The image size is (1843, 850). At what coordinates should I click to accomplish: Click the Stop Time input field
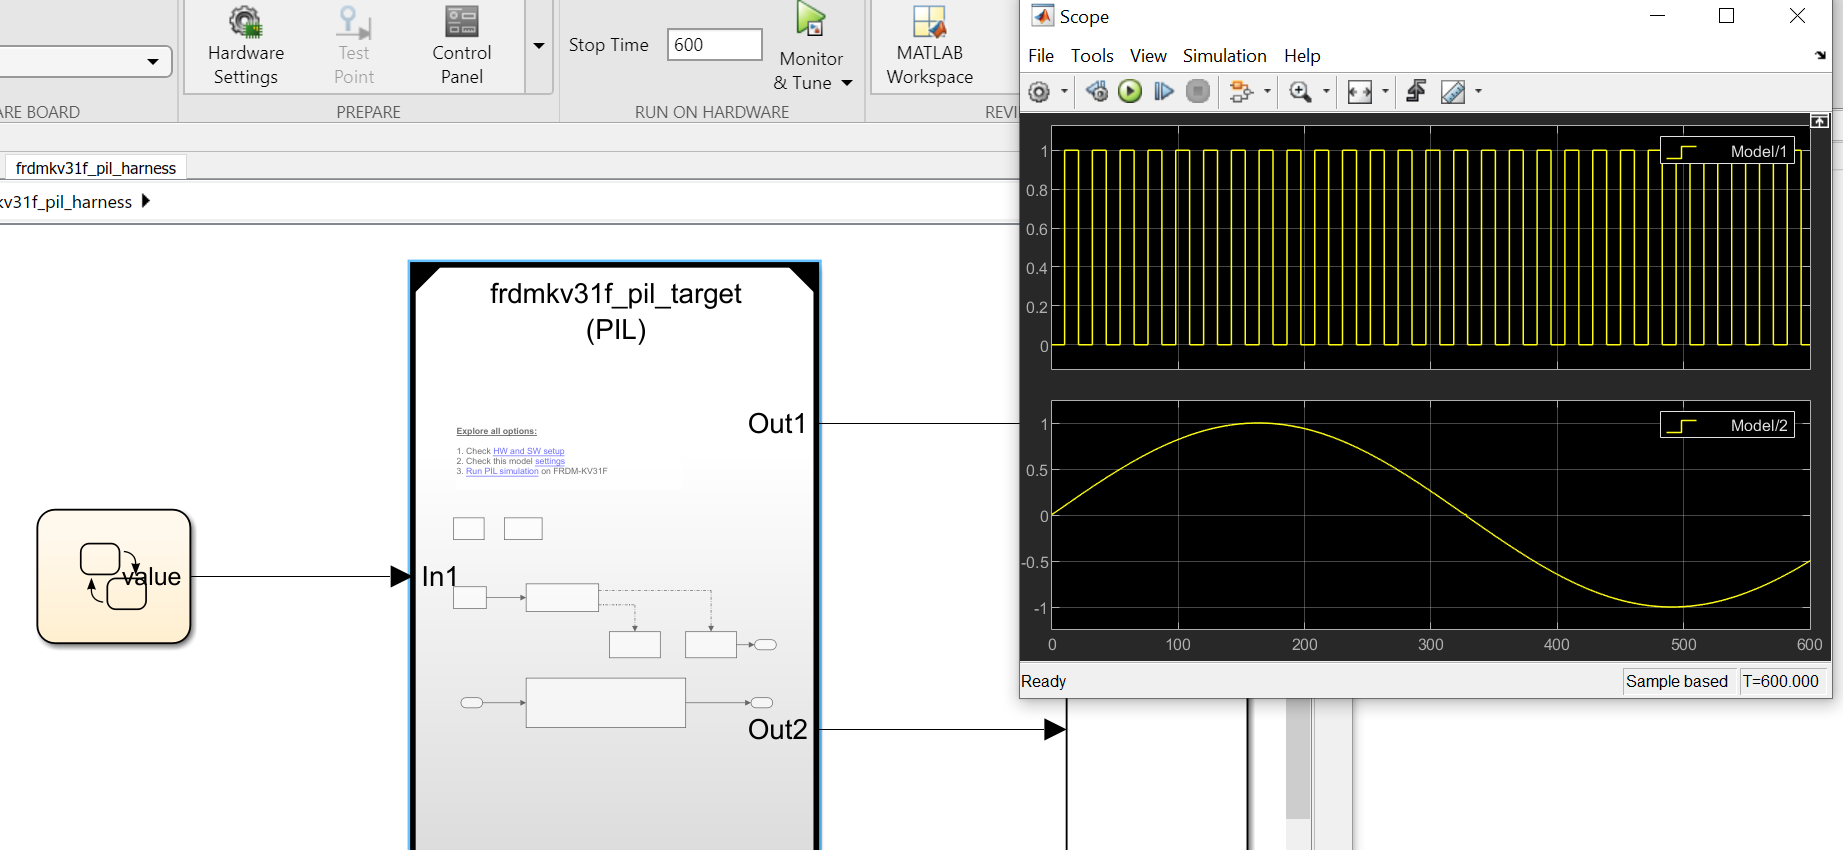tap(714, 45)
